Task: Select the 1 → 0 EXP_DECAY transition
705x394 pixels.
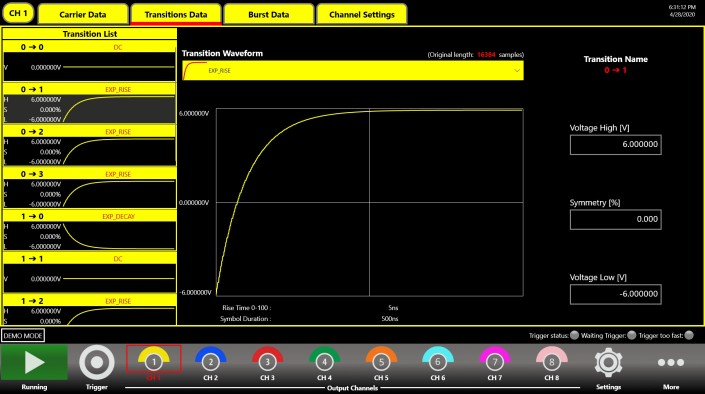Action: [89, 230]
